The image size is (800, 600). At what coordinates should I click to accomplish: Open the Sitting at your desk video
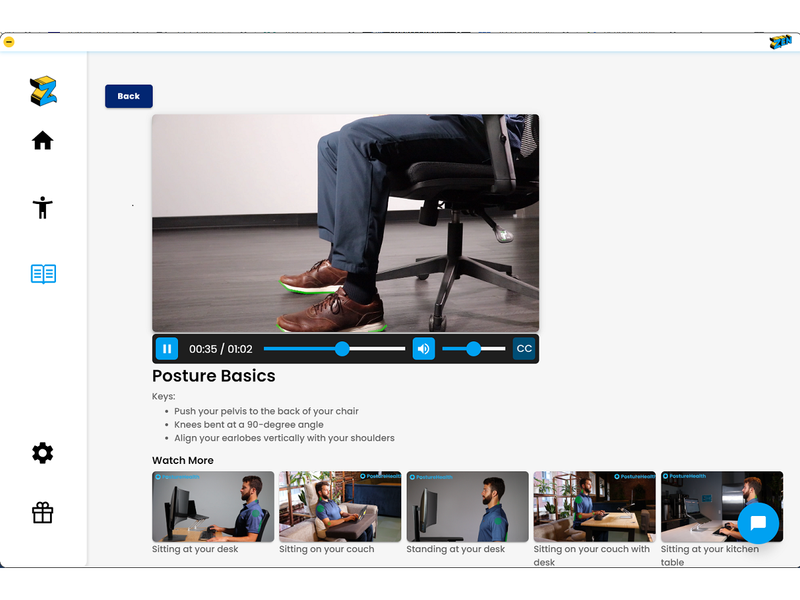(x=213, y=507)
